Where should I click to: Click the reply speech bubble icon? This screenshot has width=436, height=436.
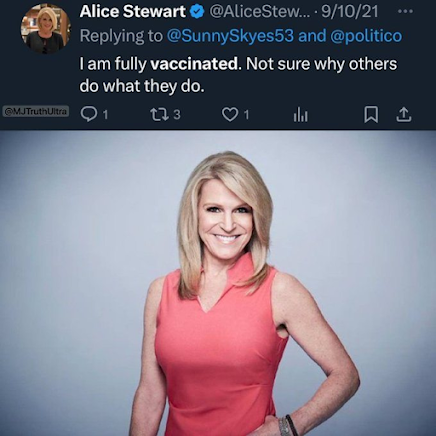pos(89,115)
